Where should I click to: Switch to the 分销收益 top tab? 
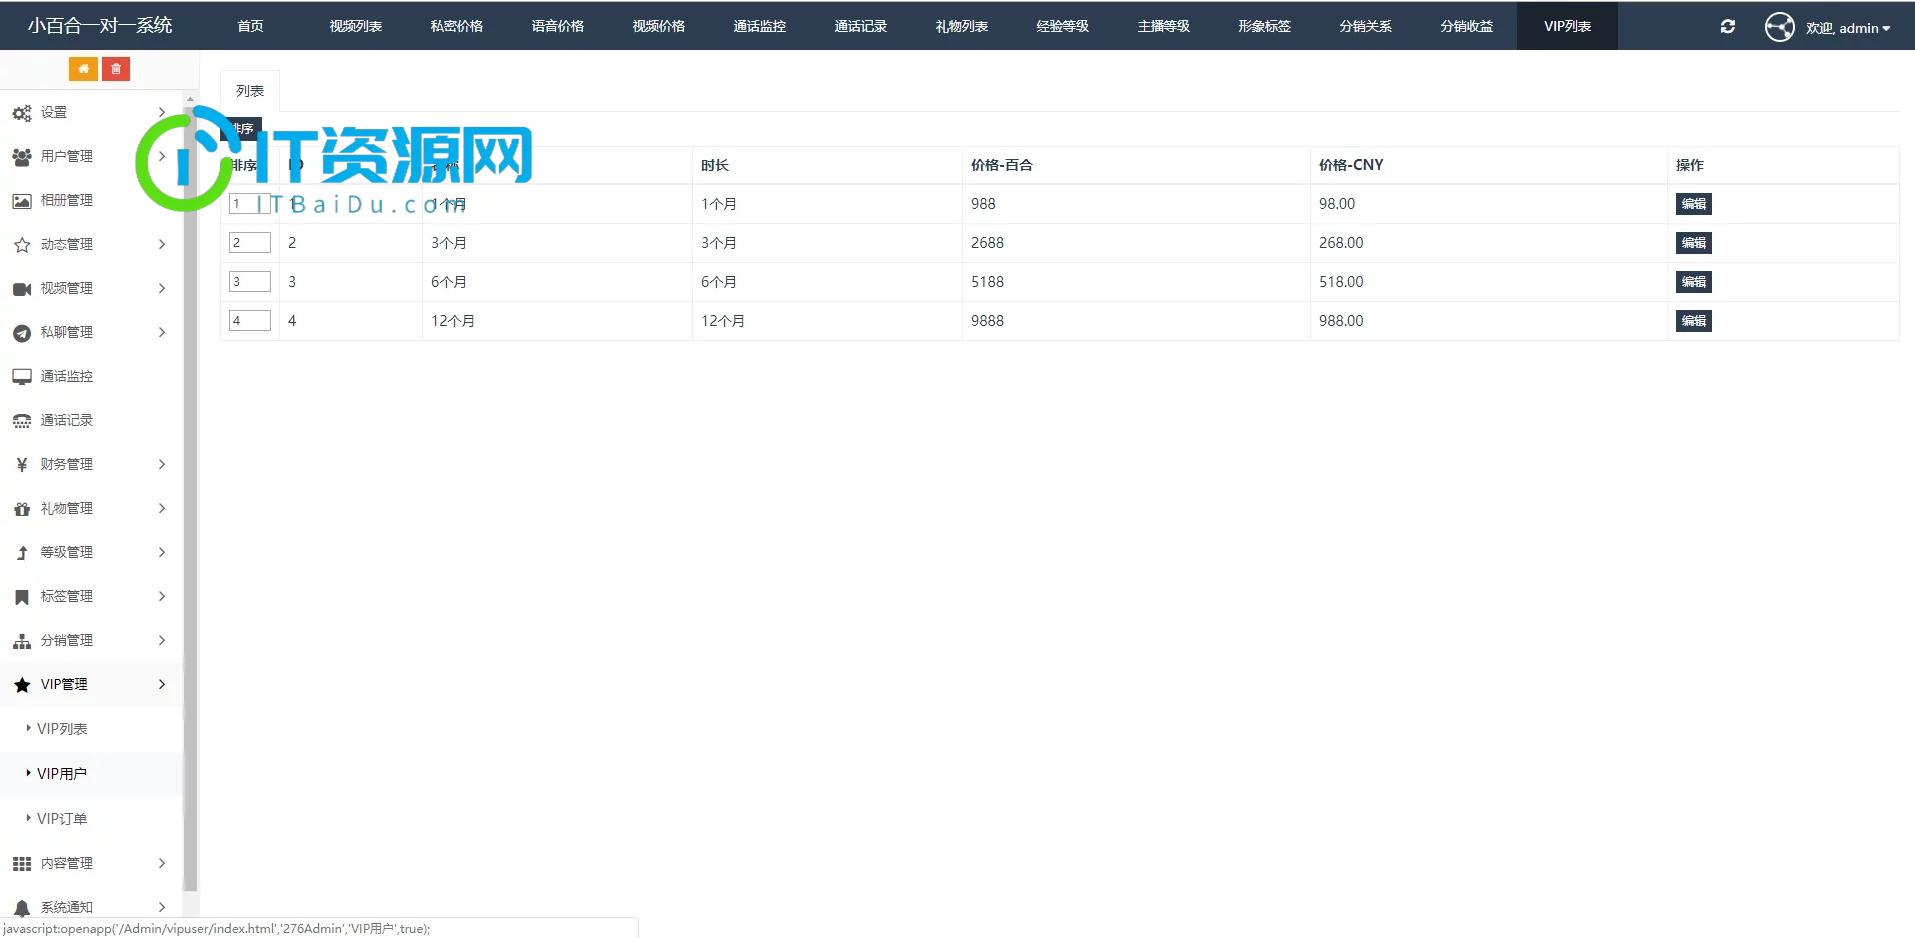1467,26
